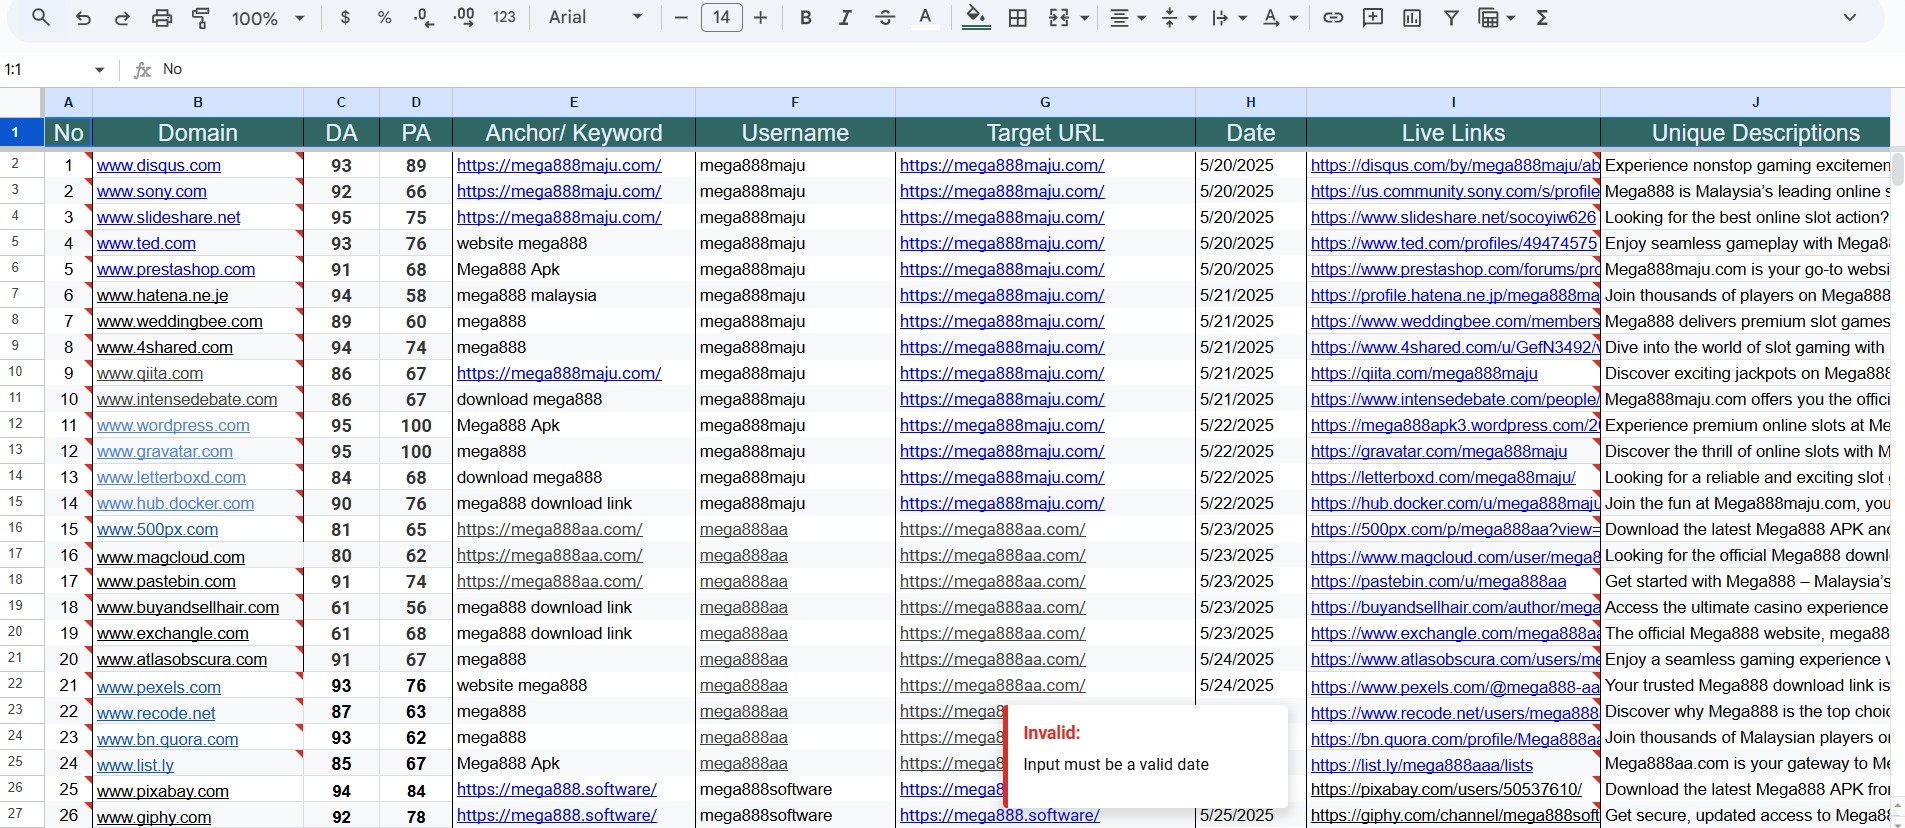Click the name box showing 1:1
This screenshot has height=828, width=1905.
[45, 69]
